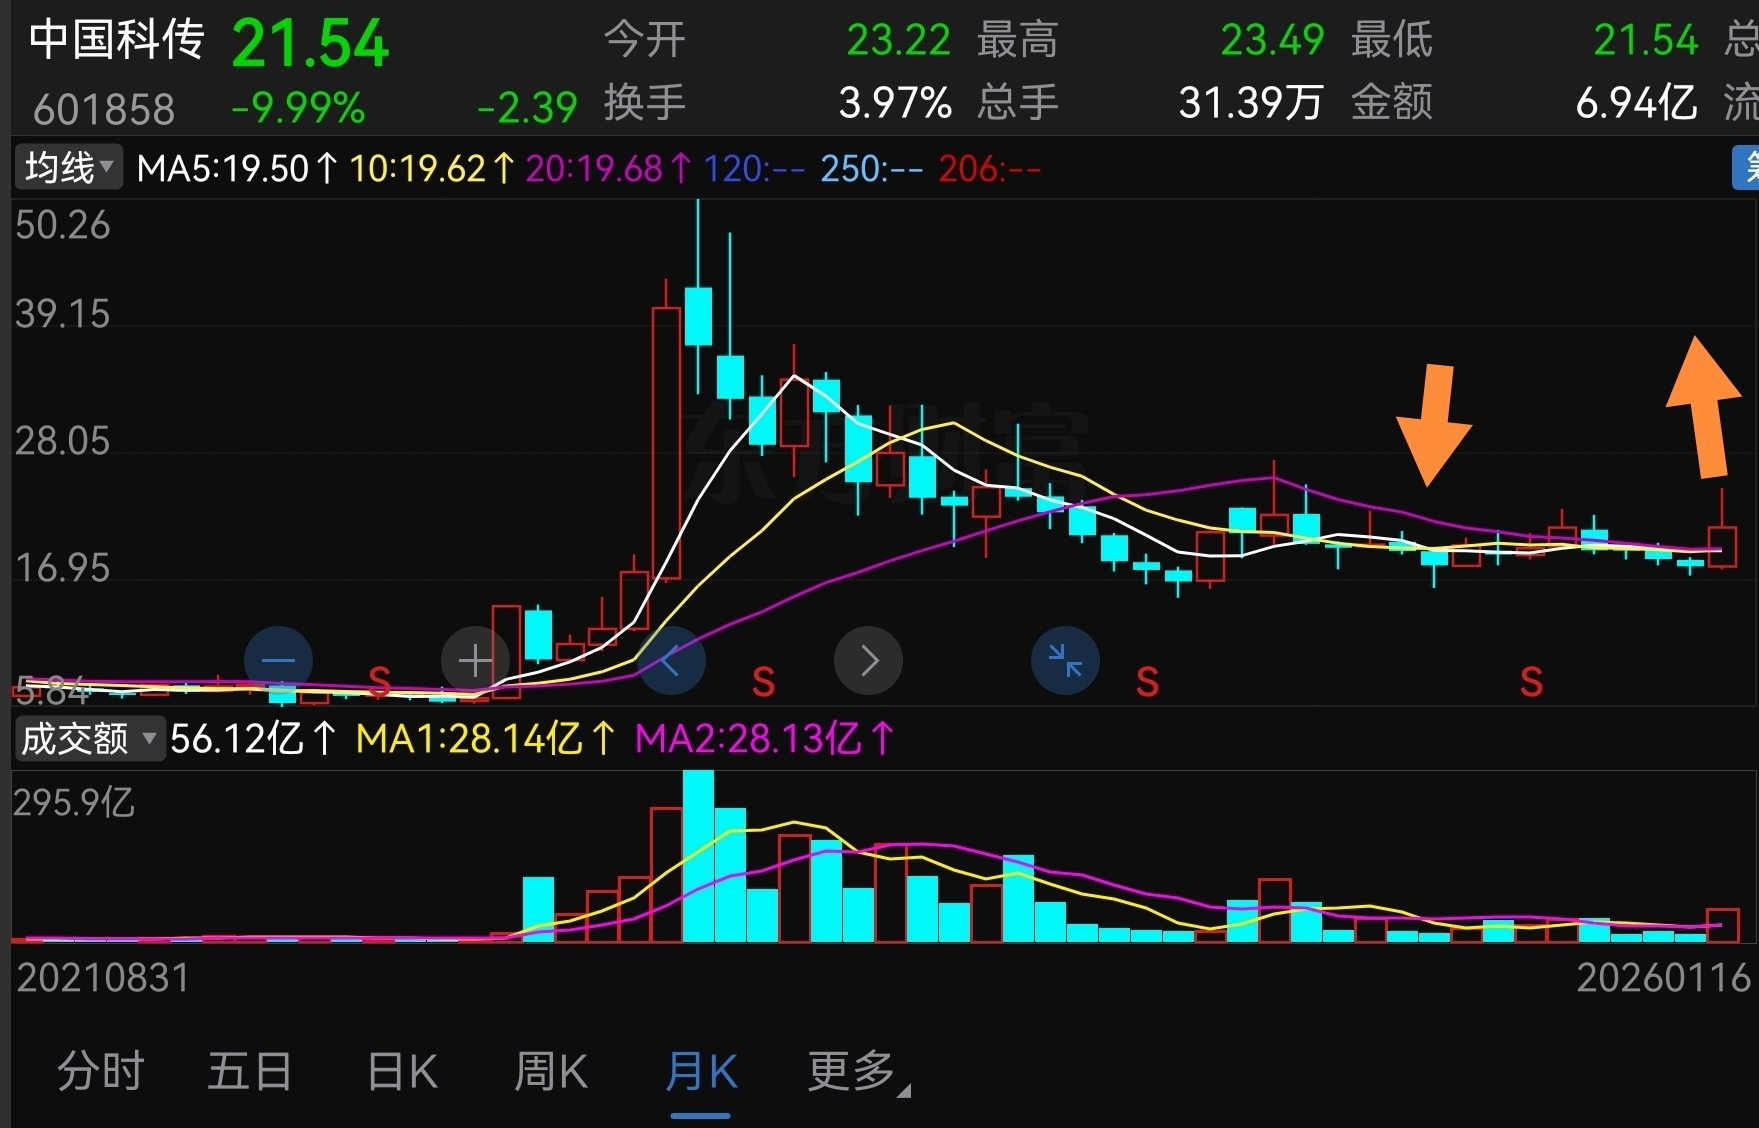
Task: Tap the start date 20210831
Action: (x=103, y=978)
